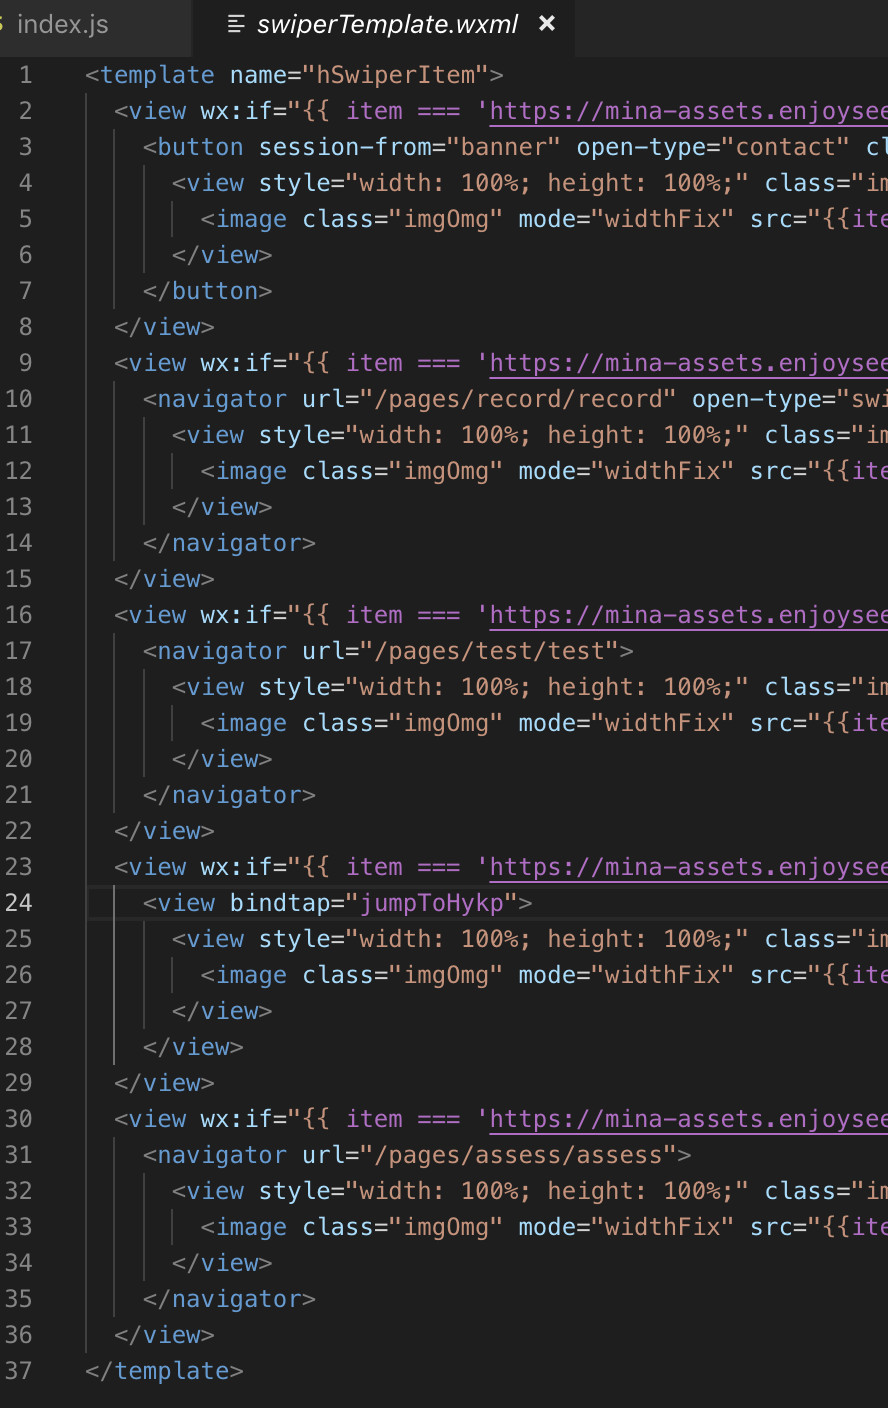Click line number 10 in the gutter

19,399
